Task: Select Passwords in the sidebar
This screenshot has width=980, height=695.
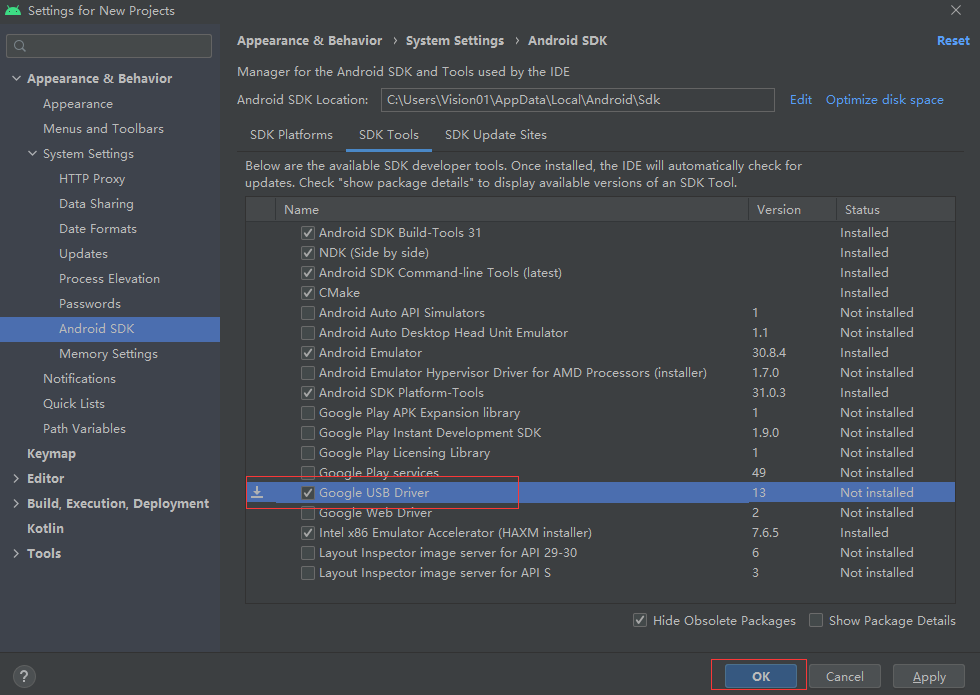Action: coord(90,304)
